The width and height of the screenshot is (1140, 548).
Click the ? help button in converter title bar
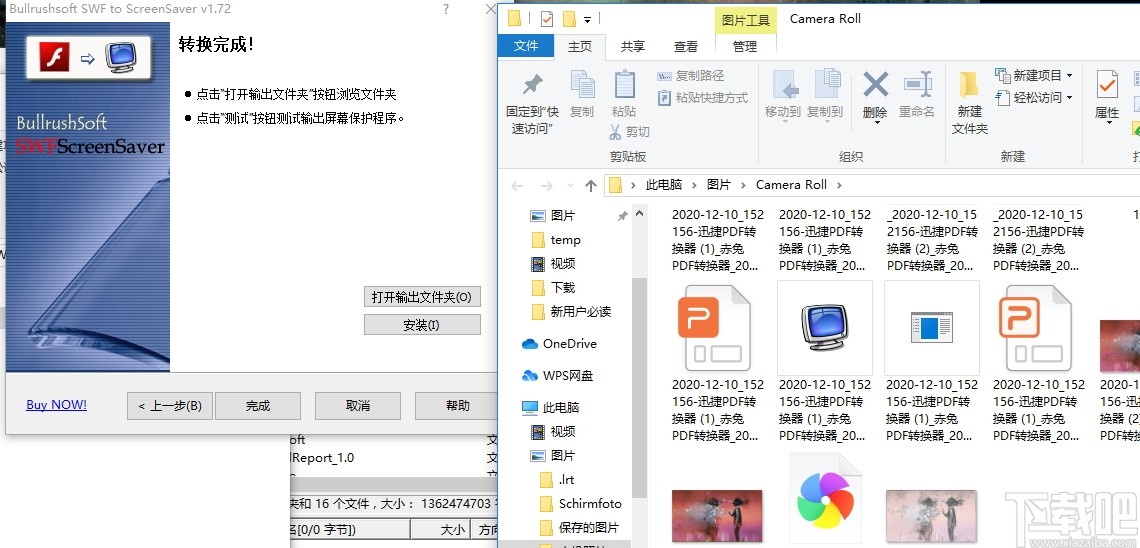446,9
